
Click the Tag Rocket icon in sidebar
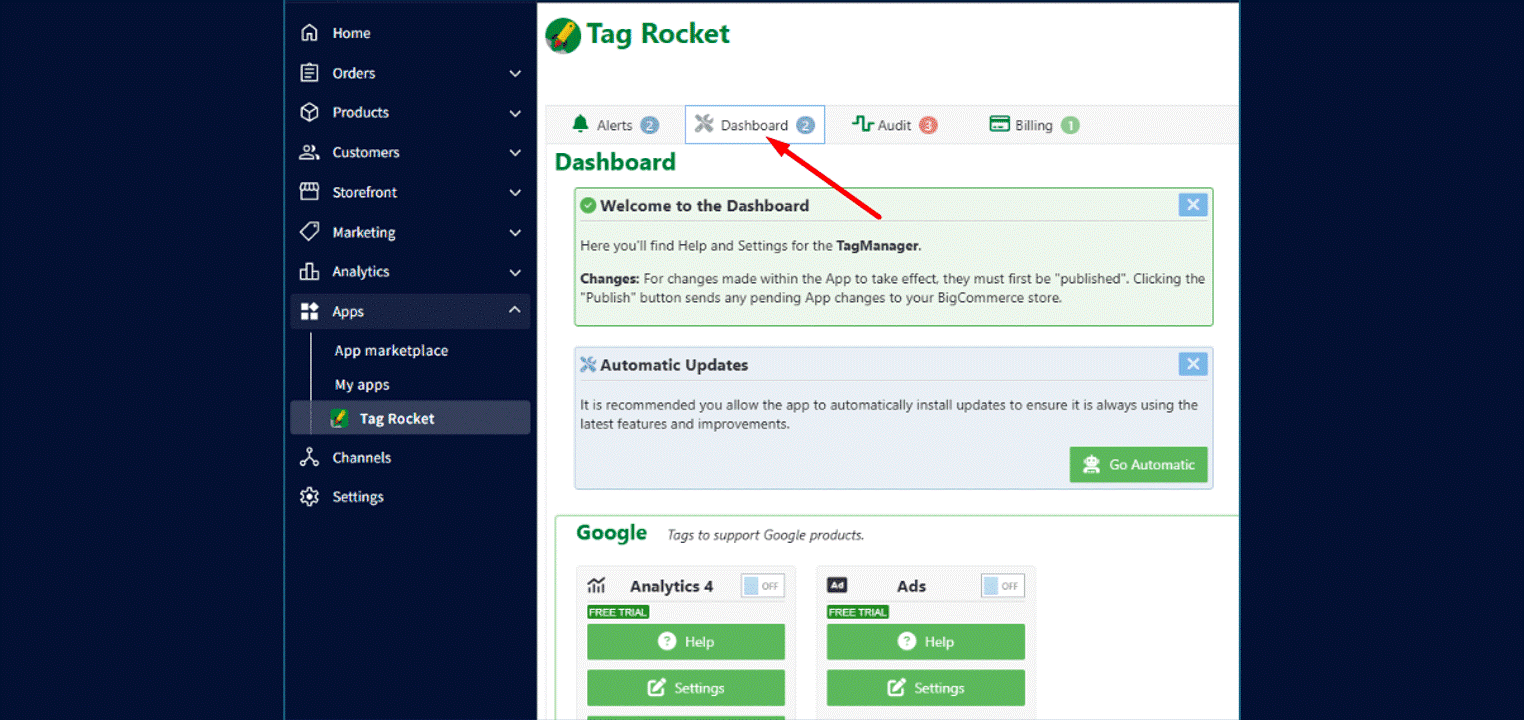tap(339, 418)
